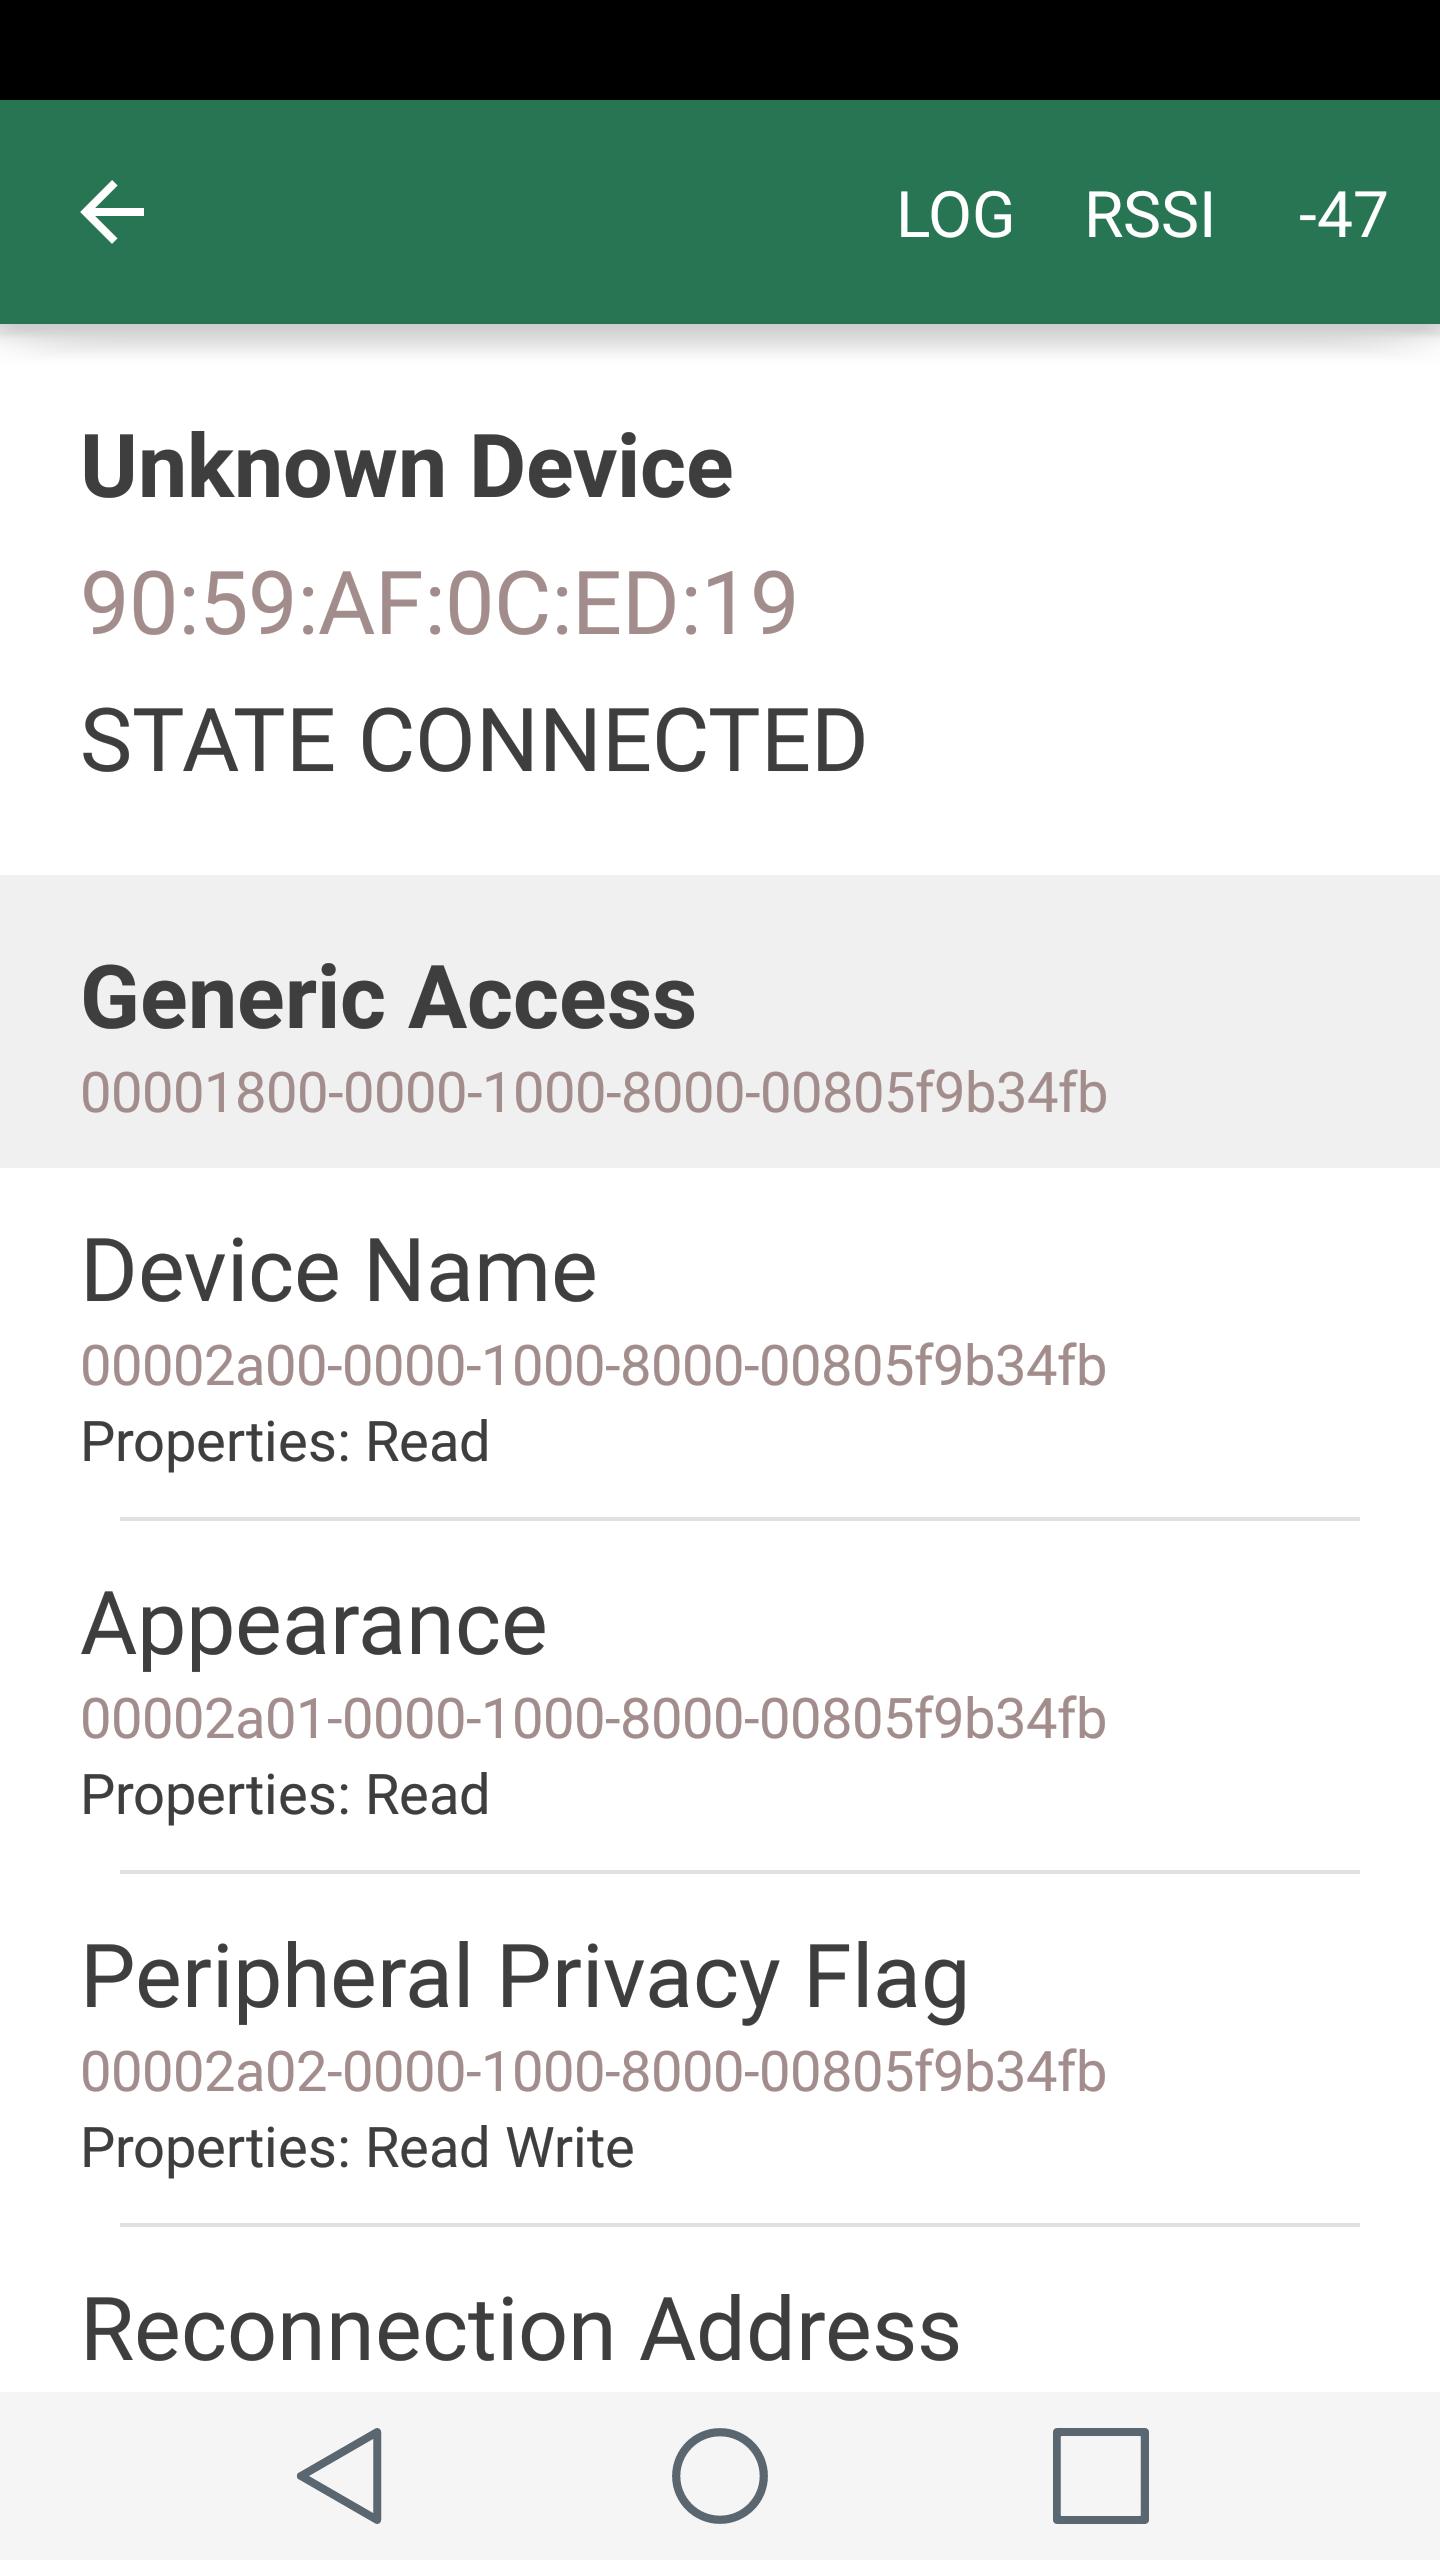This screenshot has height=2560, width=1440.
Task: Tap the STATE CONNECTED status text
Action: tap(473, 740)
